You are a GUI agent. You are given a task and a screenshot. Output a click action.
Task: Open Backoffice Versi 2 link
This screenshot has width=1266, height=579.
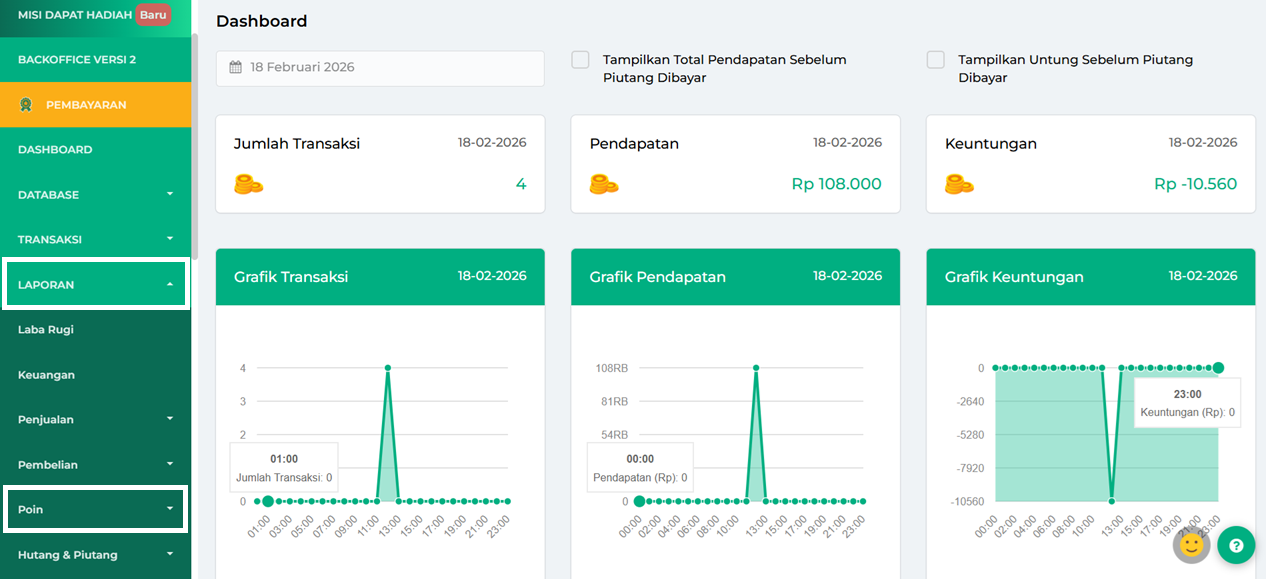tap(77, 60)
